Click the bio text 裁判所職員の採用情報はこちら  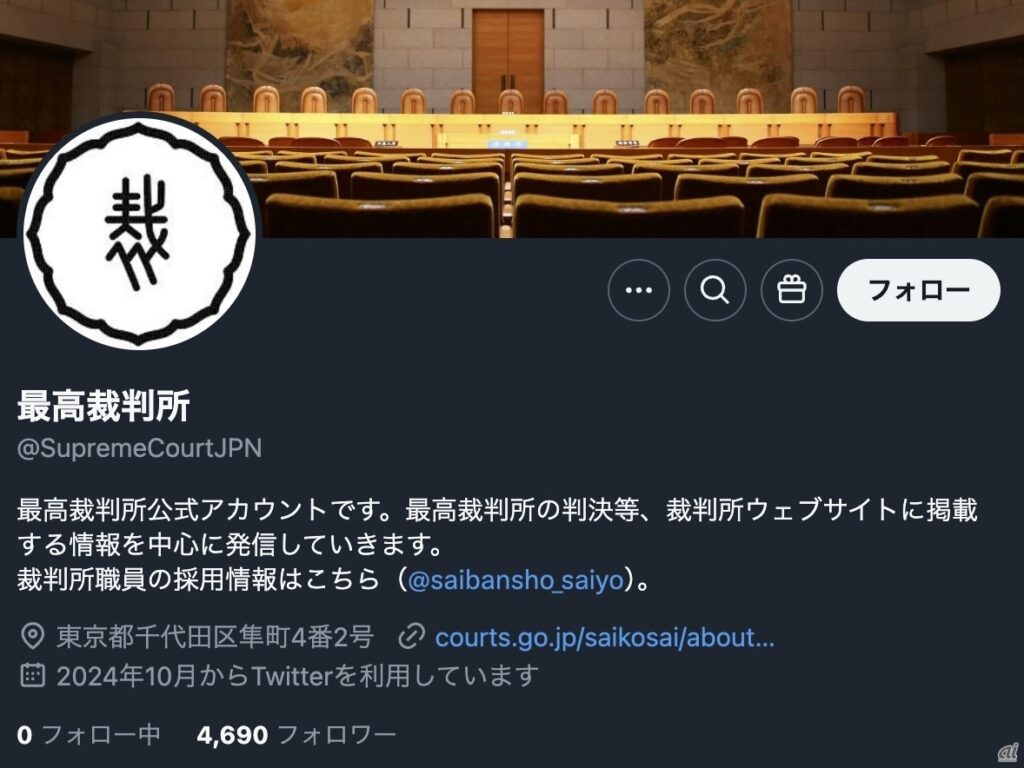point(199,581)
